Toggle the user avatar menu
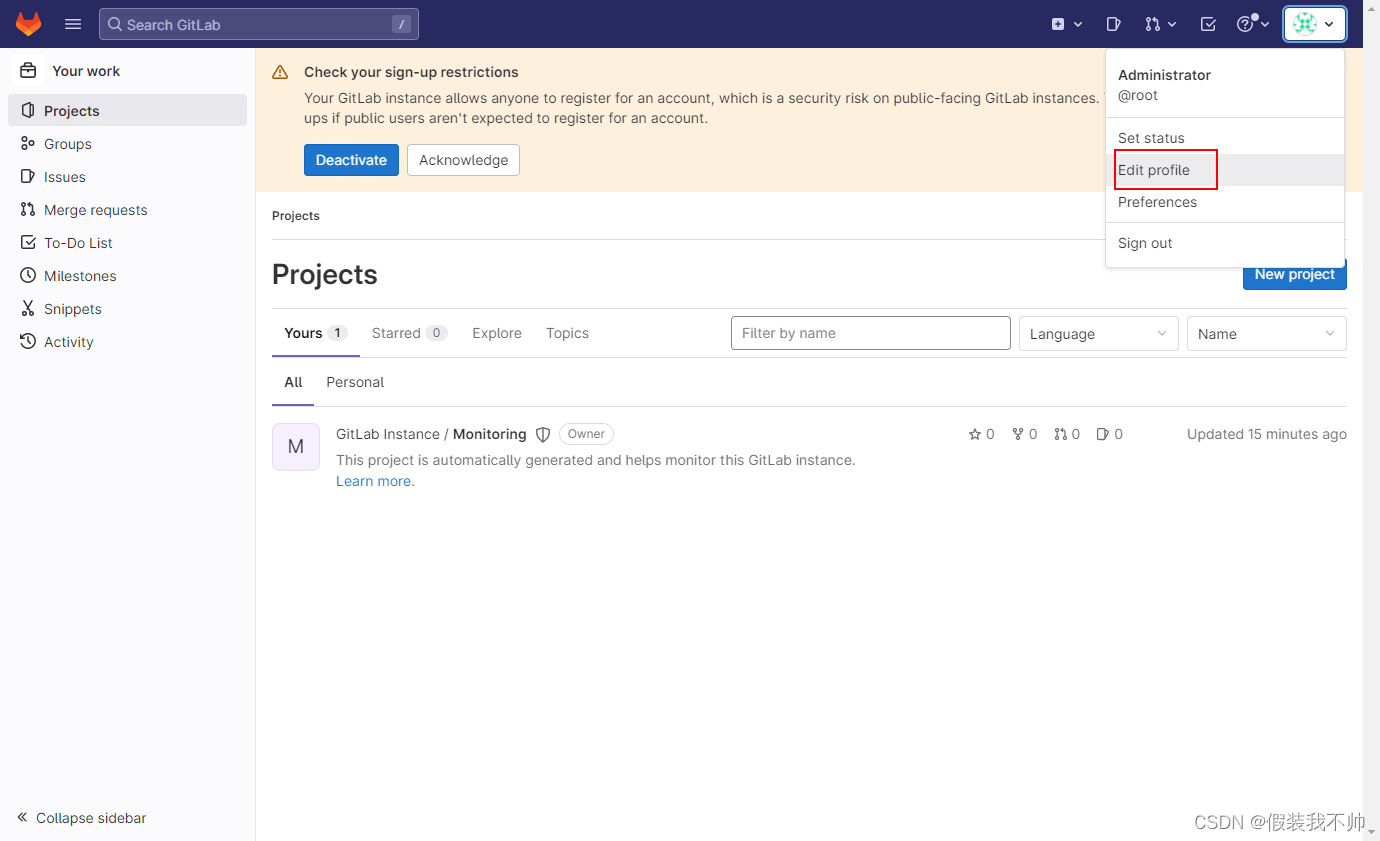This screenshot has height=841, width=1380. point(1315,24)
